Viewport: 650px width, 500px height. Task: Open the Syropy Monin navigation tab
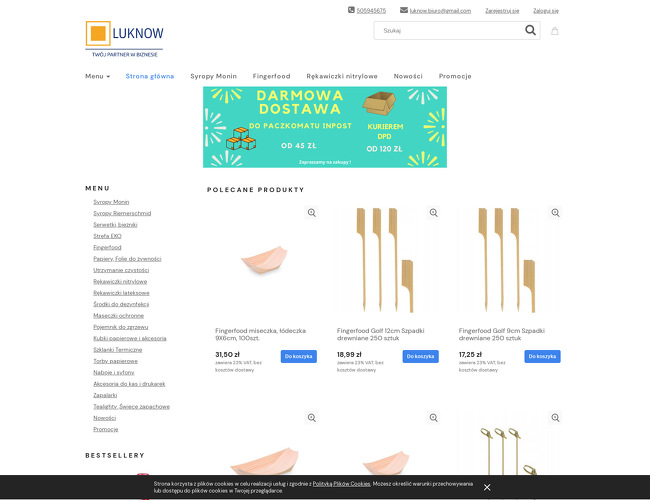[x=213, y=76]
